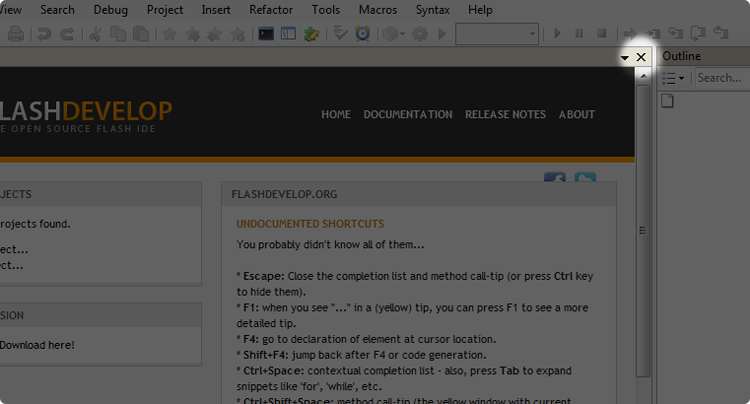Click the Print icon in toolbar
Image resolution: width=750 pixels, height=404 pixels.
pyautogui.click(x=16, y=34)
